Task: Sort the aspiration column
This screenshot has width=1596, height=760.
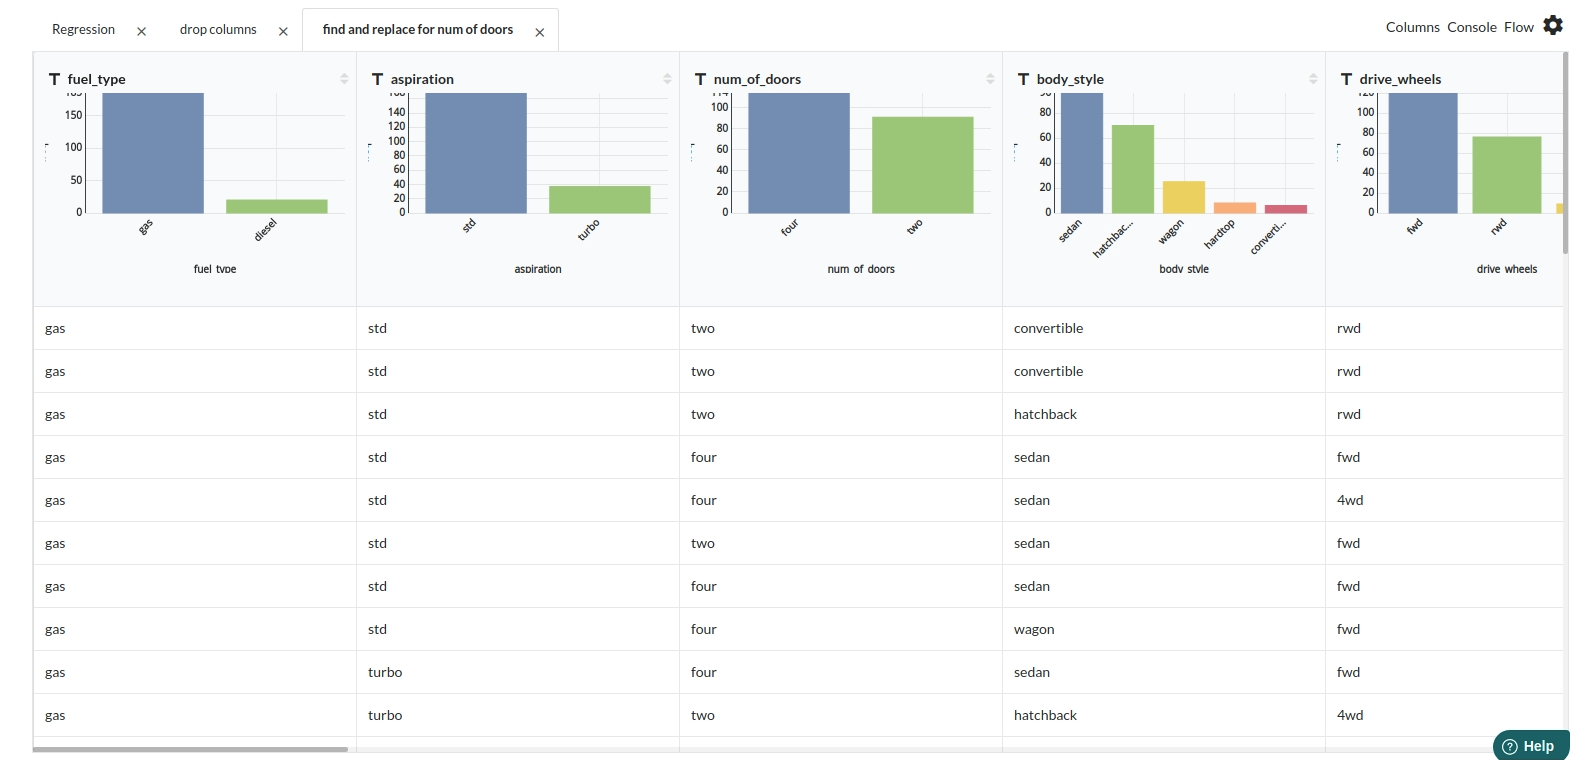Action: click(x=667, y=79)
